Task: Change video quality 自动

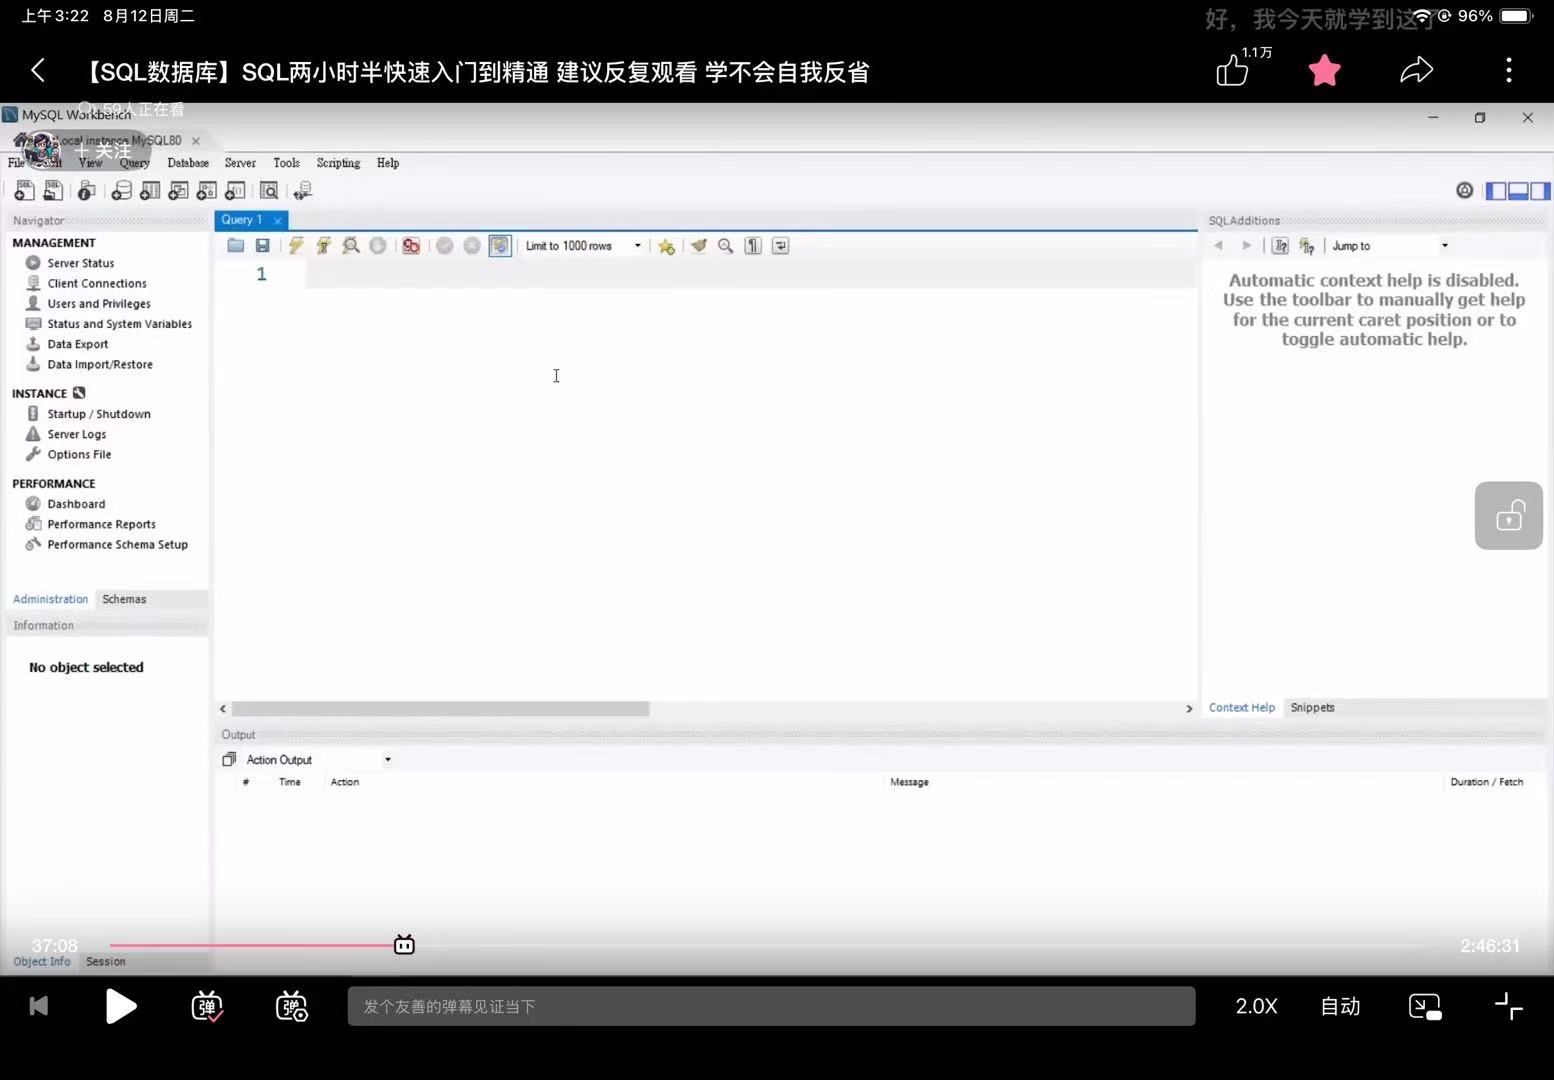Action: click(x=1340, y=1006)
